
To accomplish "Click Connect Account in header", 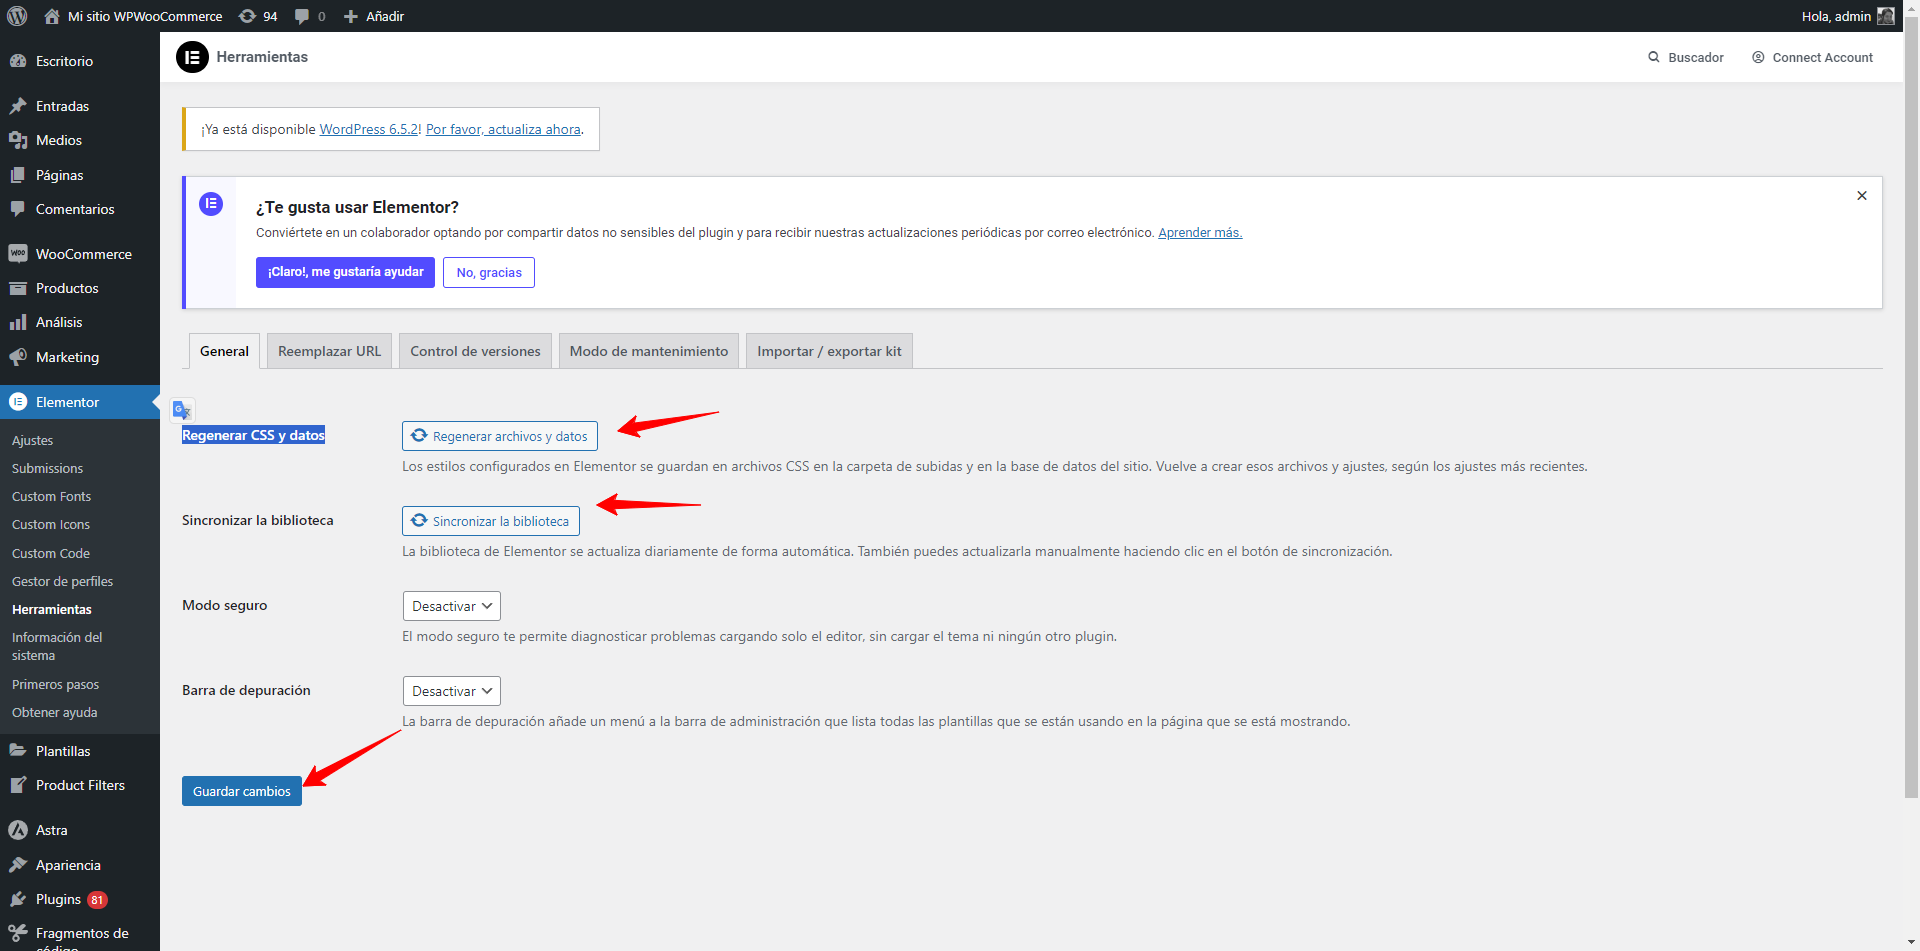I will (1812, 57).
